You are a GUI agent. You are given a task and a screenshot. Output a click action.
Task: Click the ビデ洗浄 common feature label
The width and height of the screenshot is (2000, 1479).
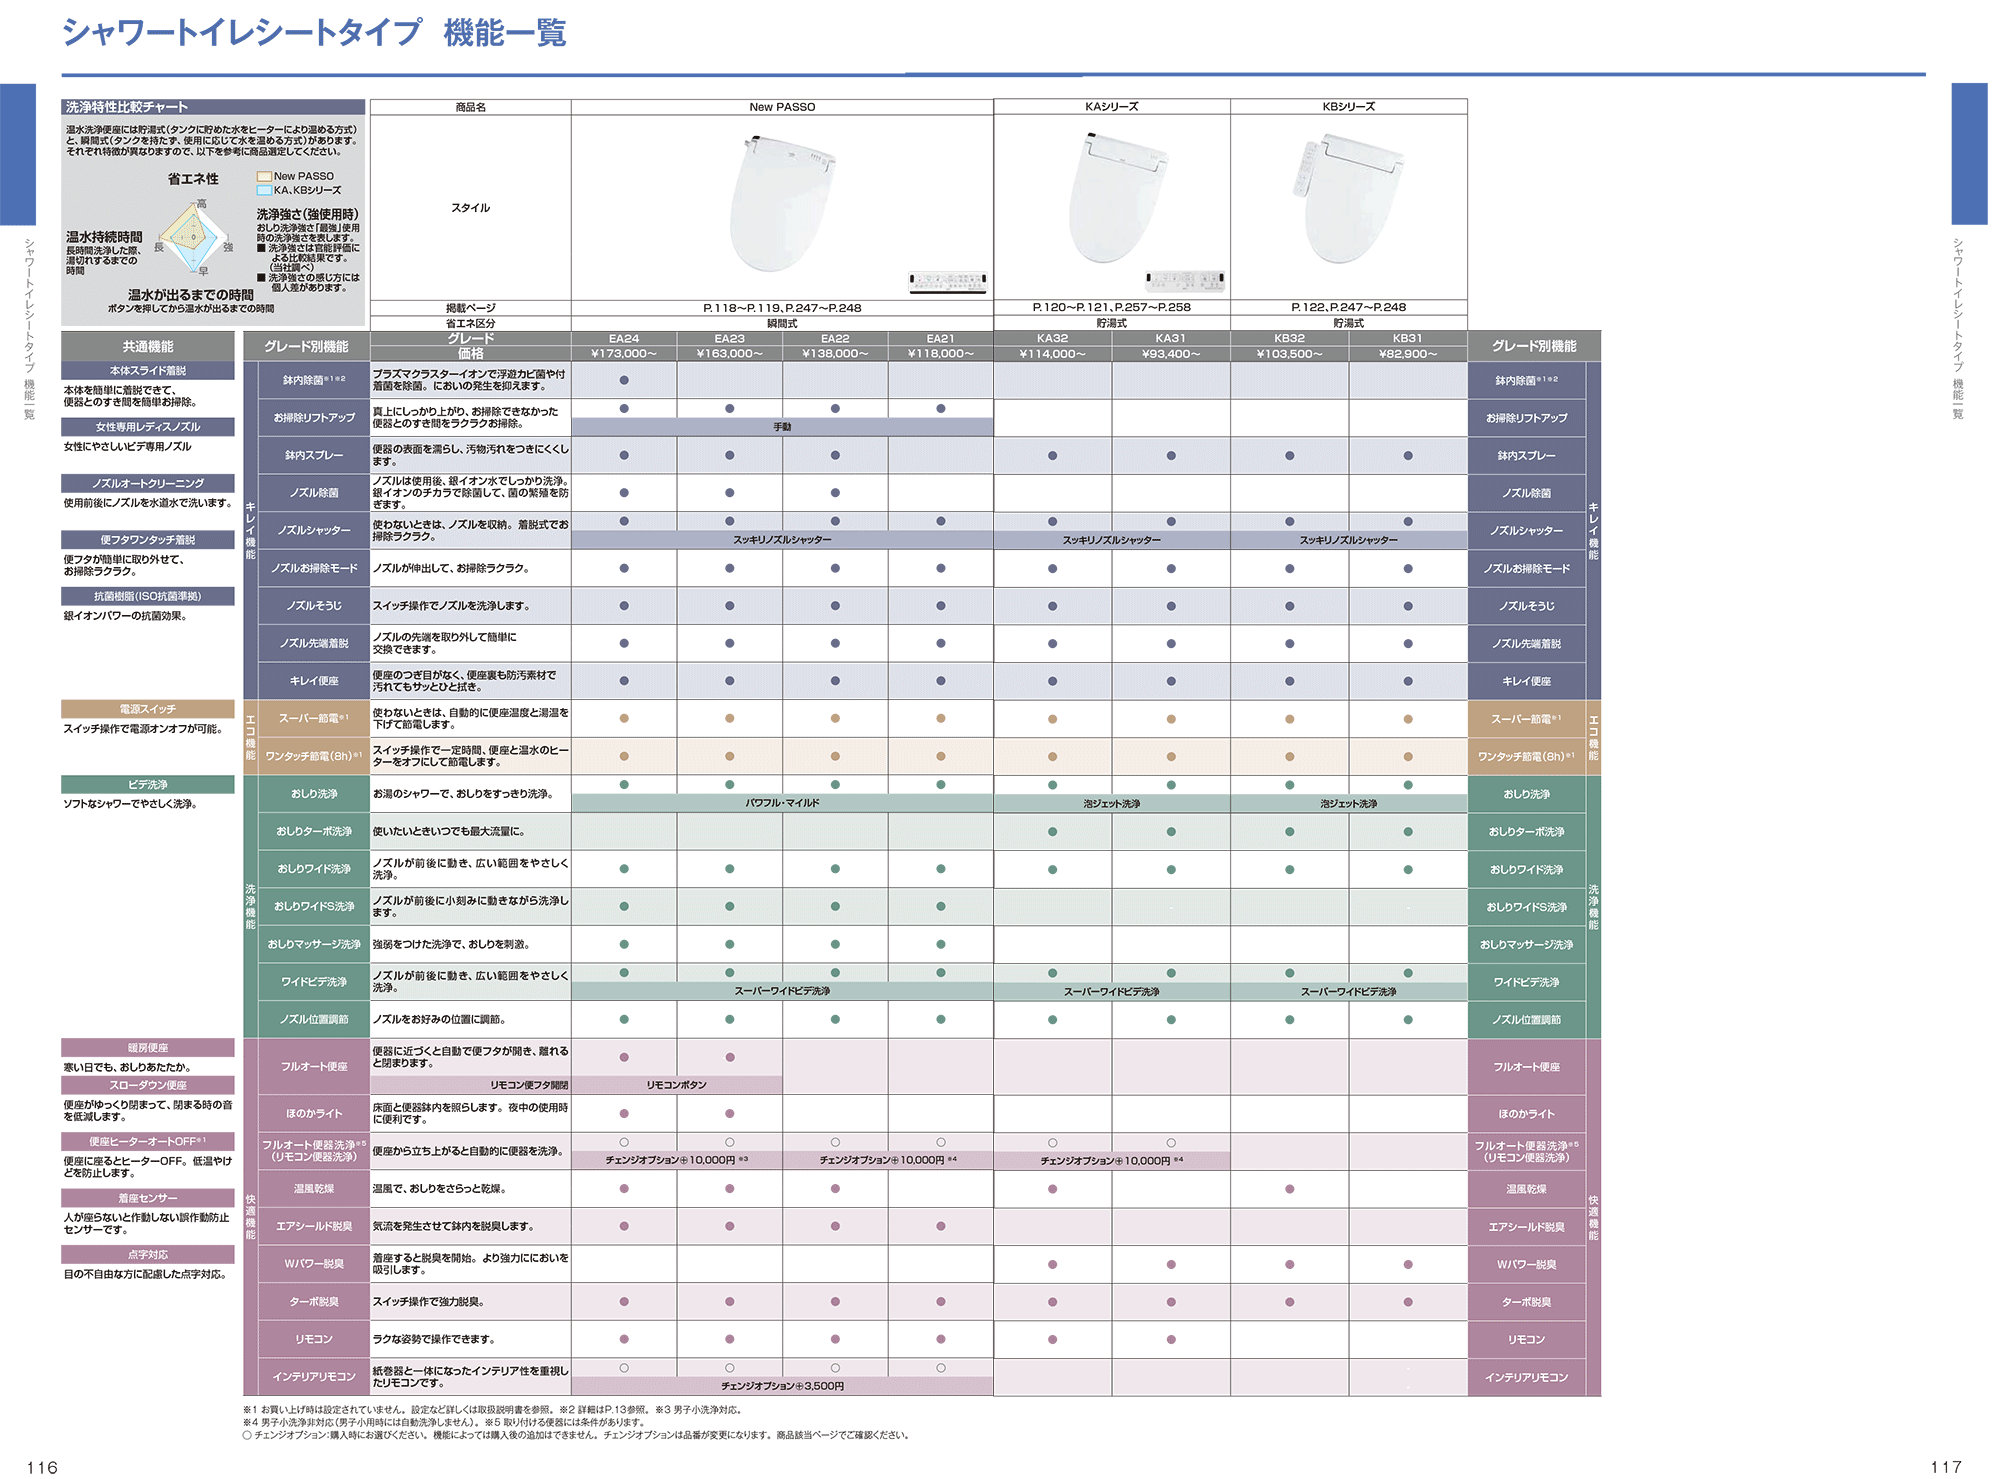click(x=148, y=785)
